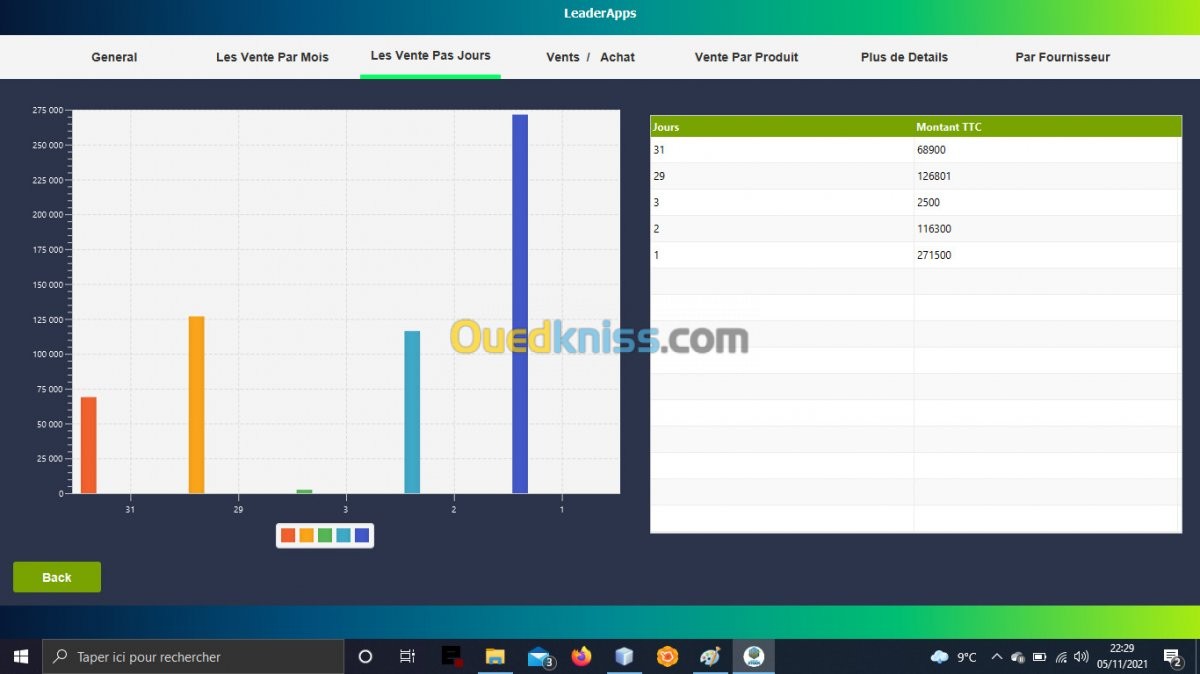Click the OneDrive cloud tray icon
The width and height of the screenshot is (1200, 674).
1018,657
